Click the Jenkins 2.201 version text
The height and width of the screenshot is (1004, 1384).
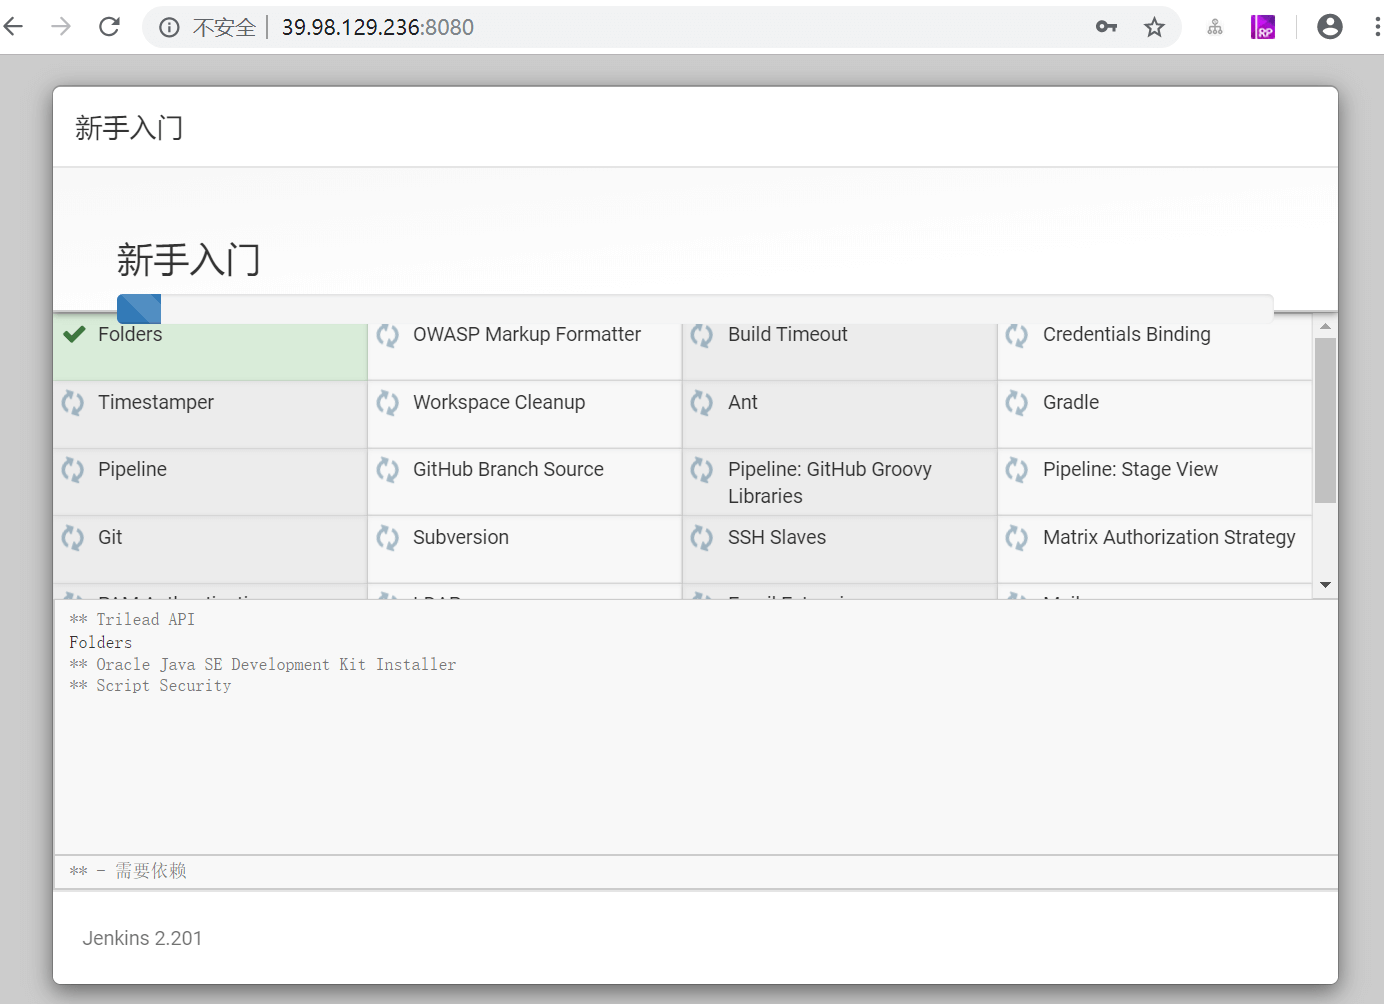pos(142,938)
